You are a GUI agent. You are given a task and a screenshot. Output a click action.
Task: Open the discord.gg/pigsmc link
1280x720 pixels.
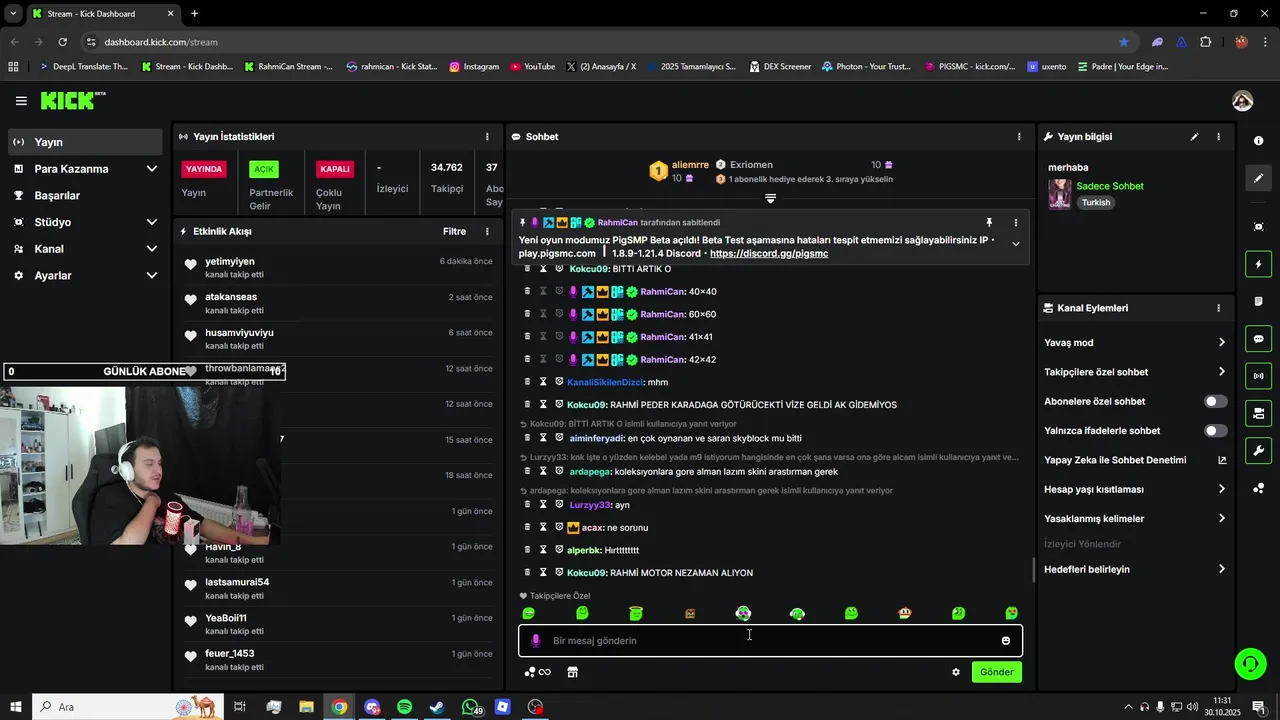point(769,254)
